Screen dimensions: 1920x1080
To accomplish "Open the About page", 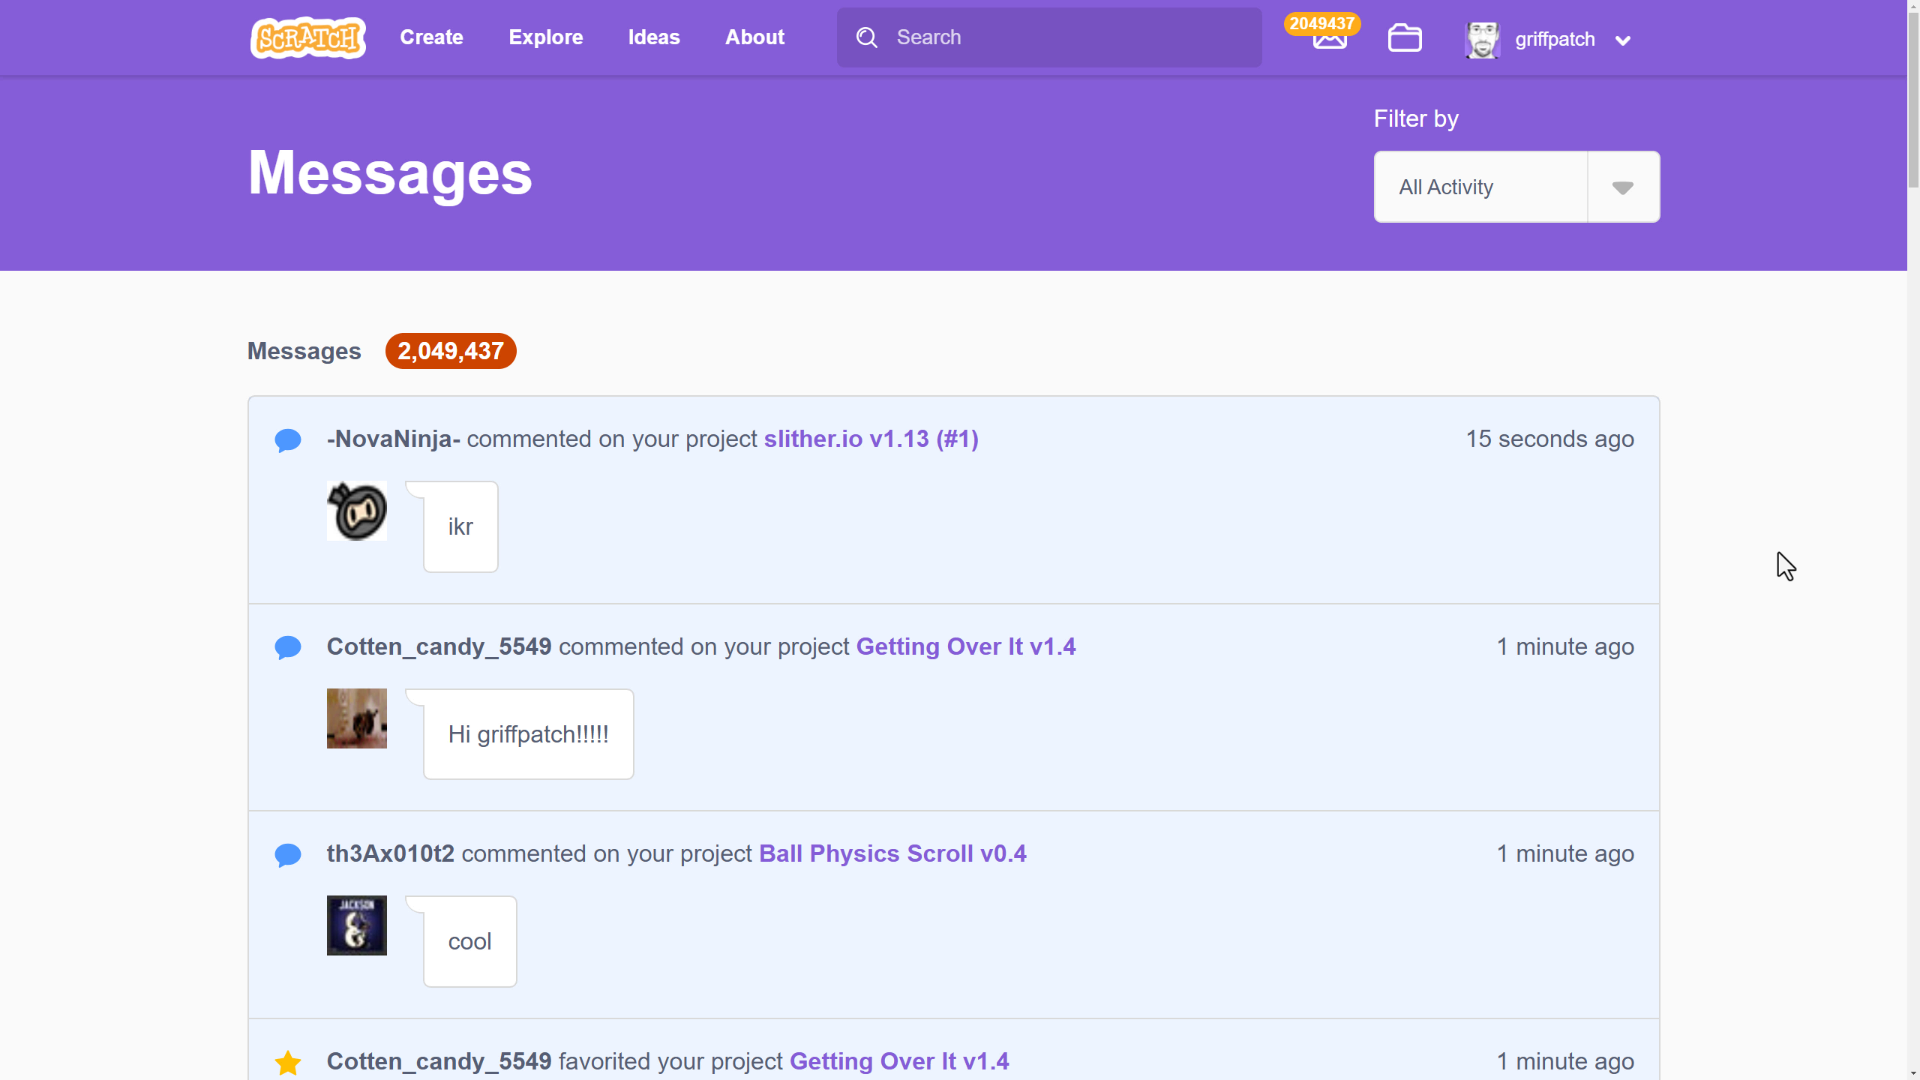I will (755, 37).
